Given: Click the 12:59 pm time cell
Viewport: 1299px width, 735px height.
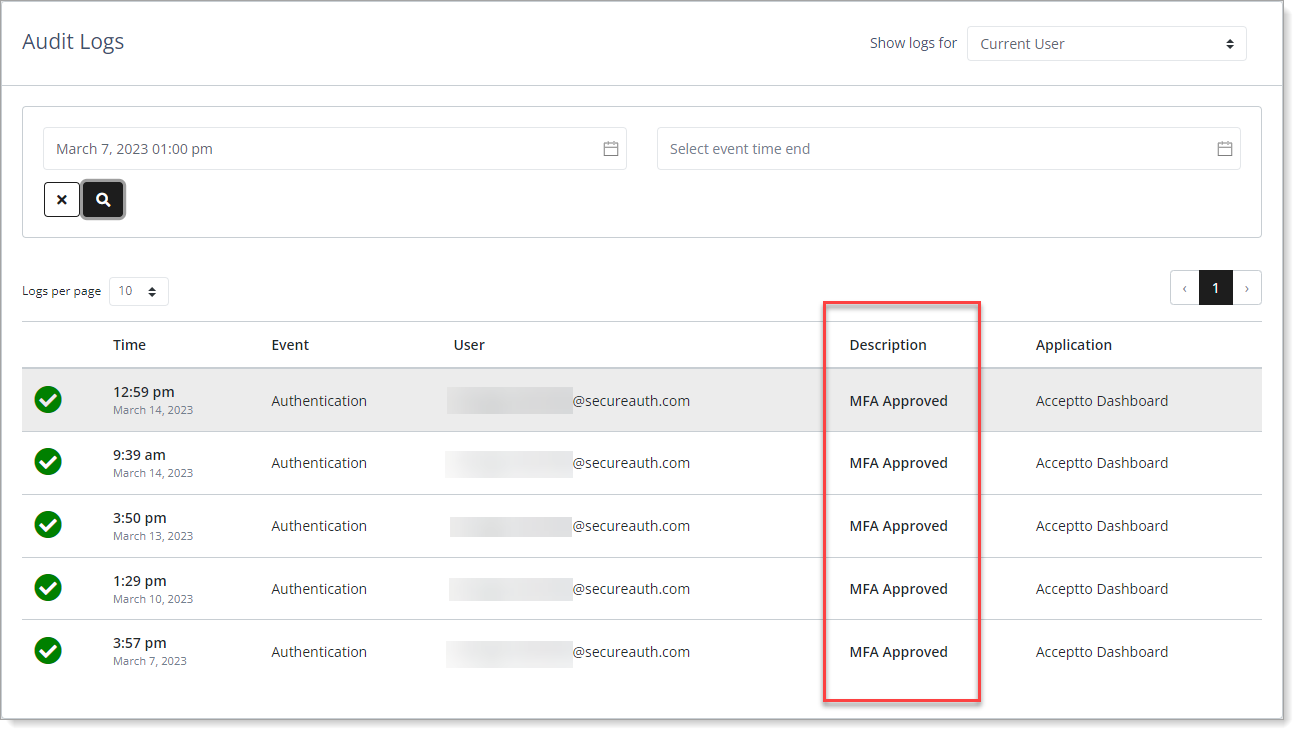Looking at the screenshot, I should tap(153, 400).
